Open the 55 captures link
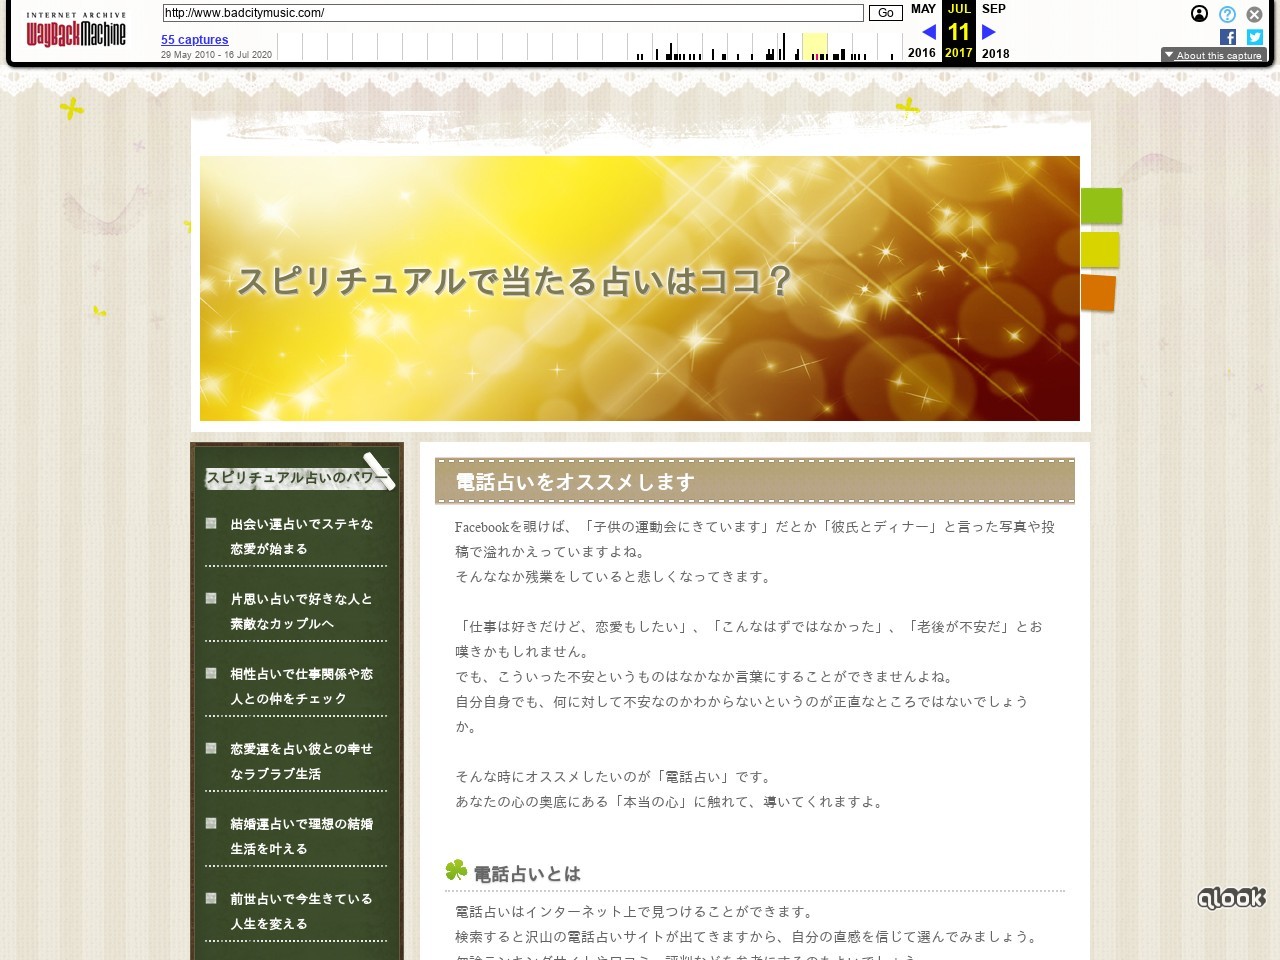 pyautogui.click(x=194, y=40)
